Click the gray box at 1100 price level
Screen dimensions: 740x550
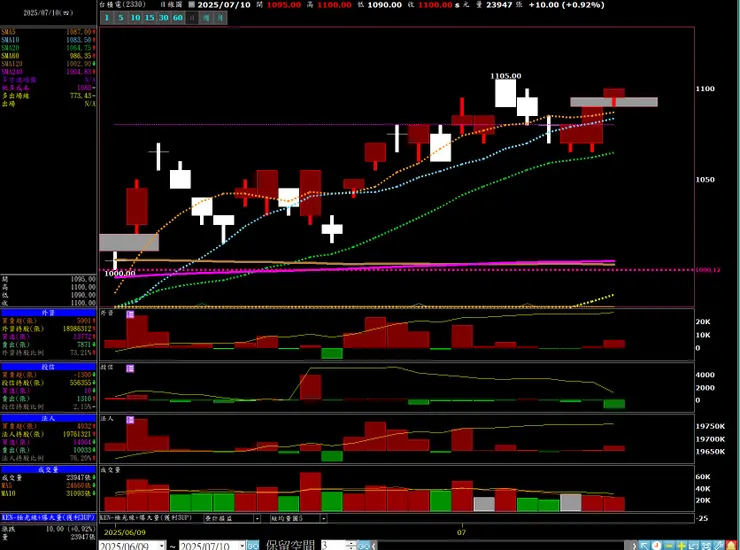(614, 102)
